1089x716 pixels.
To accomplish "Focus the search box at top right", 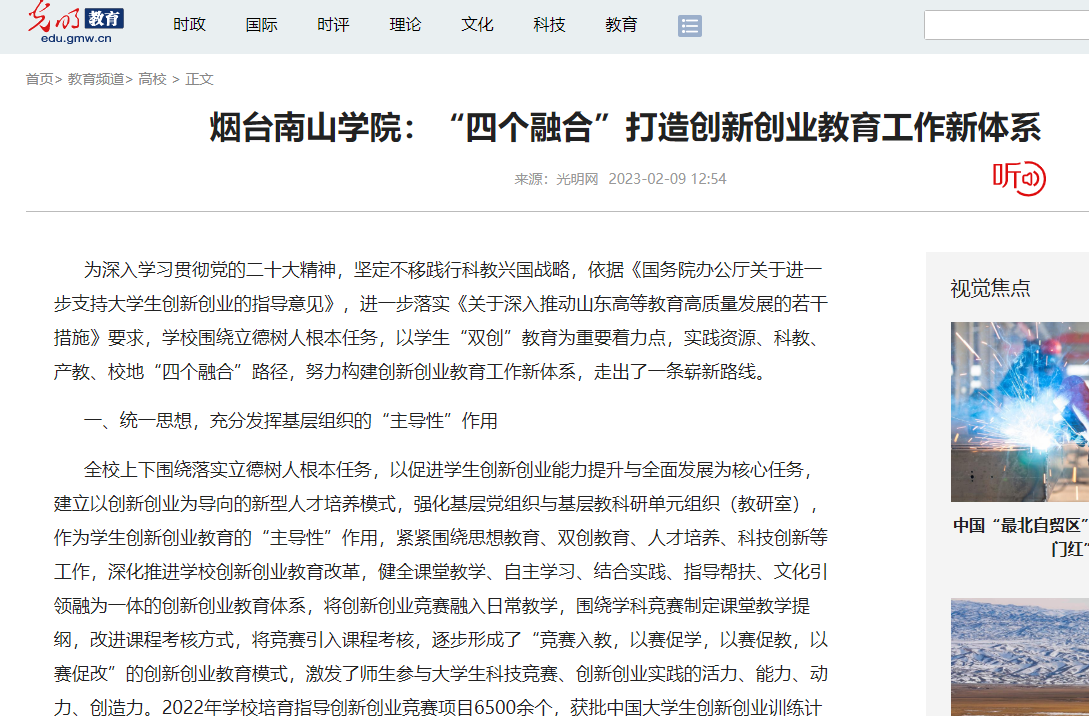I will pyautogui.click(x=1005, y=25).
